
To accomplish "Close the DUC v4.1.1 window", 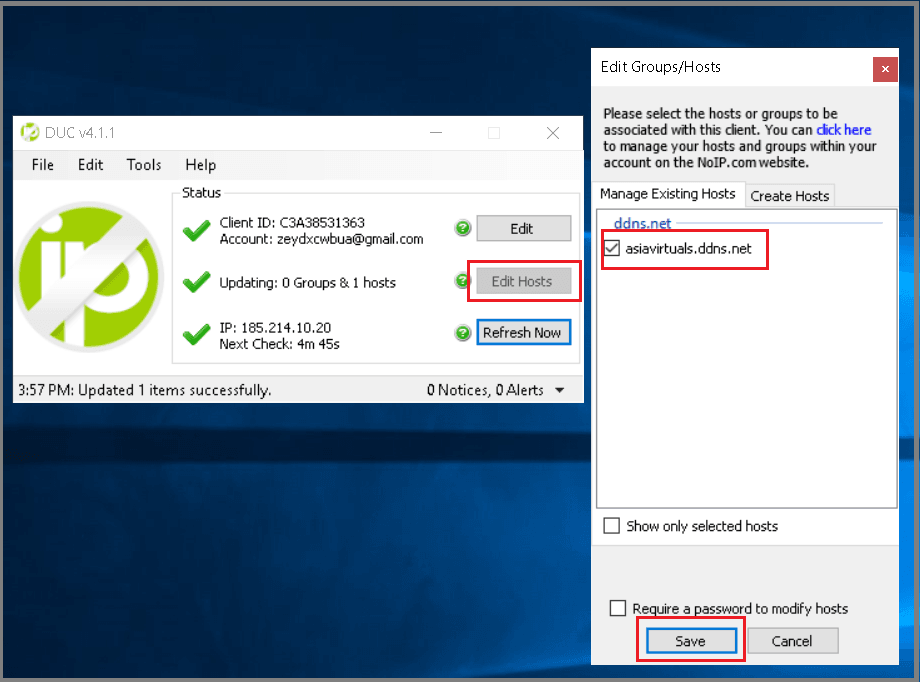I will pyautogui.click(x=553, y=133).
